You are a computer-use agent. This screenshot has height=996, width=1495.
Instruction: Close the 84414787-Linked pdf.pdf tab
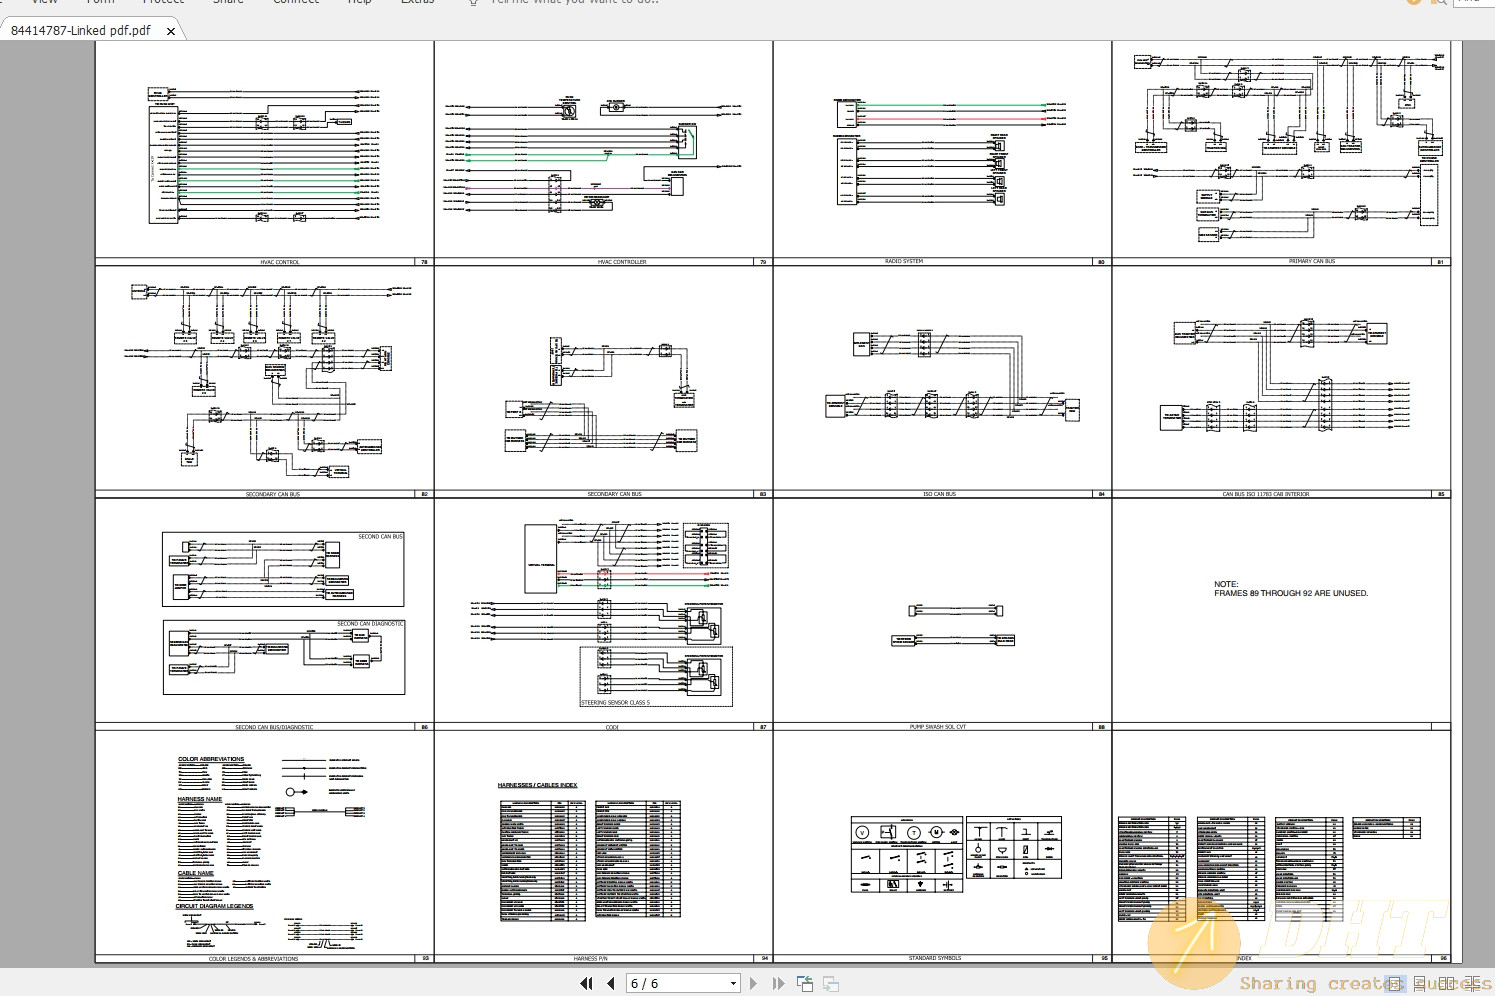pyautogui.click(x=171, y=31)
